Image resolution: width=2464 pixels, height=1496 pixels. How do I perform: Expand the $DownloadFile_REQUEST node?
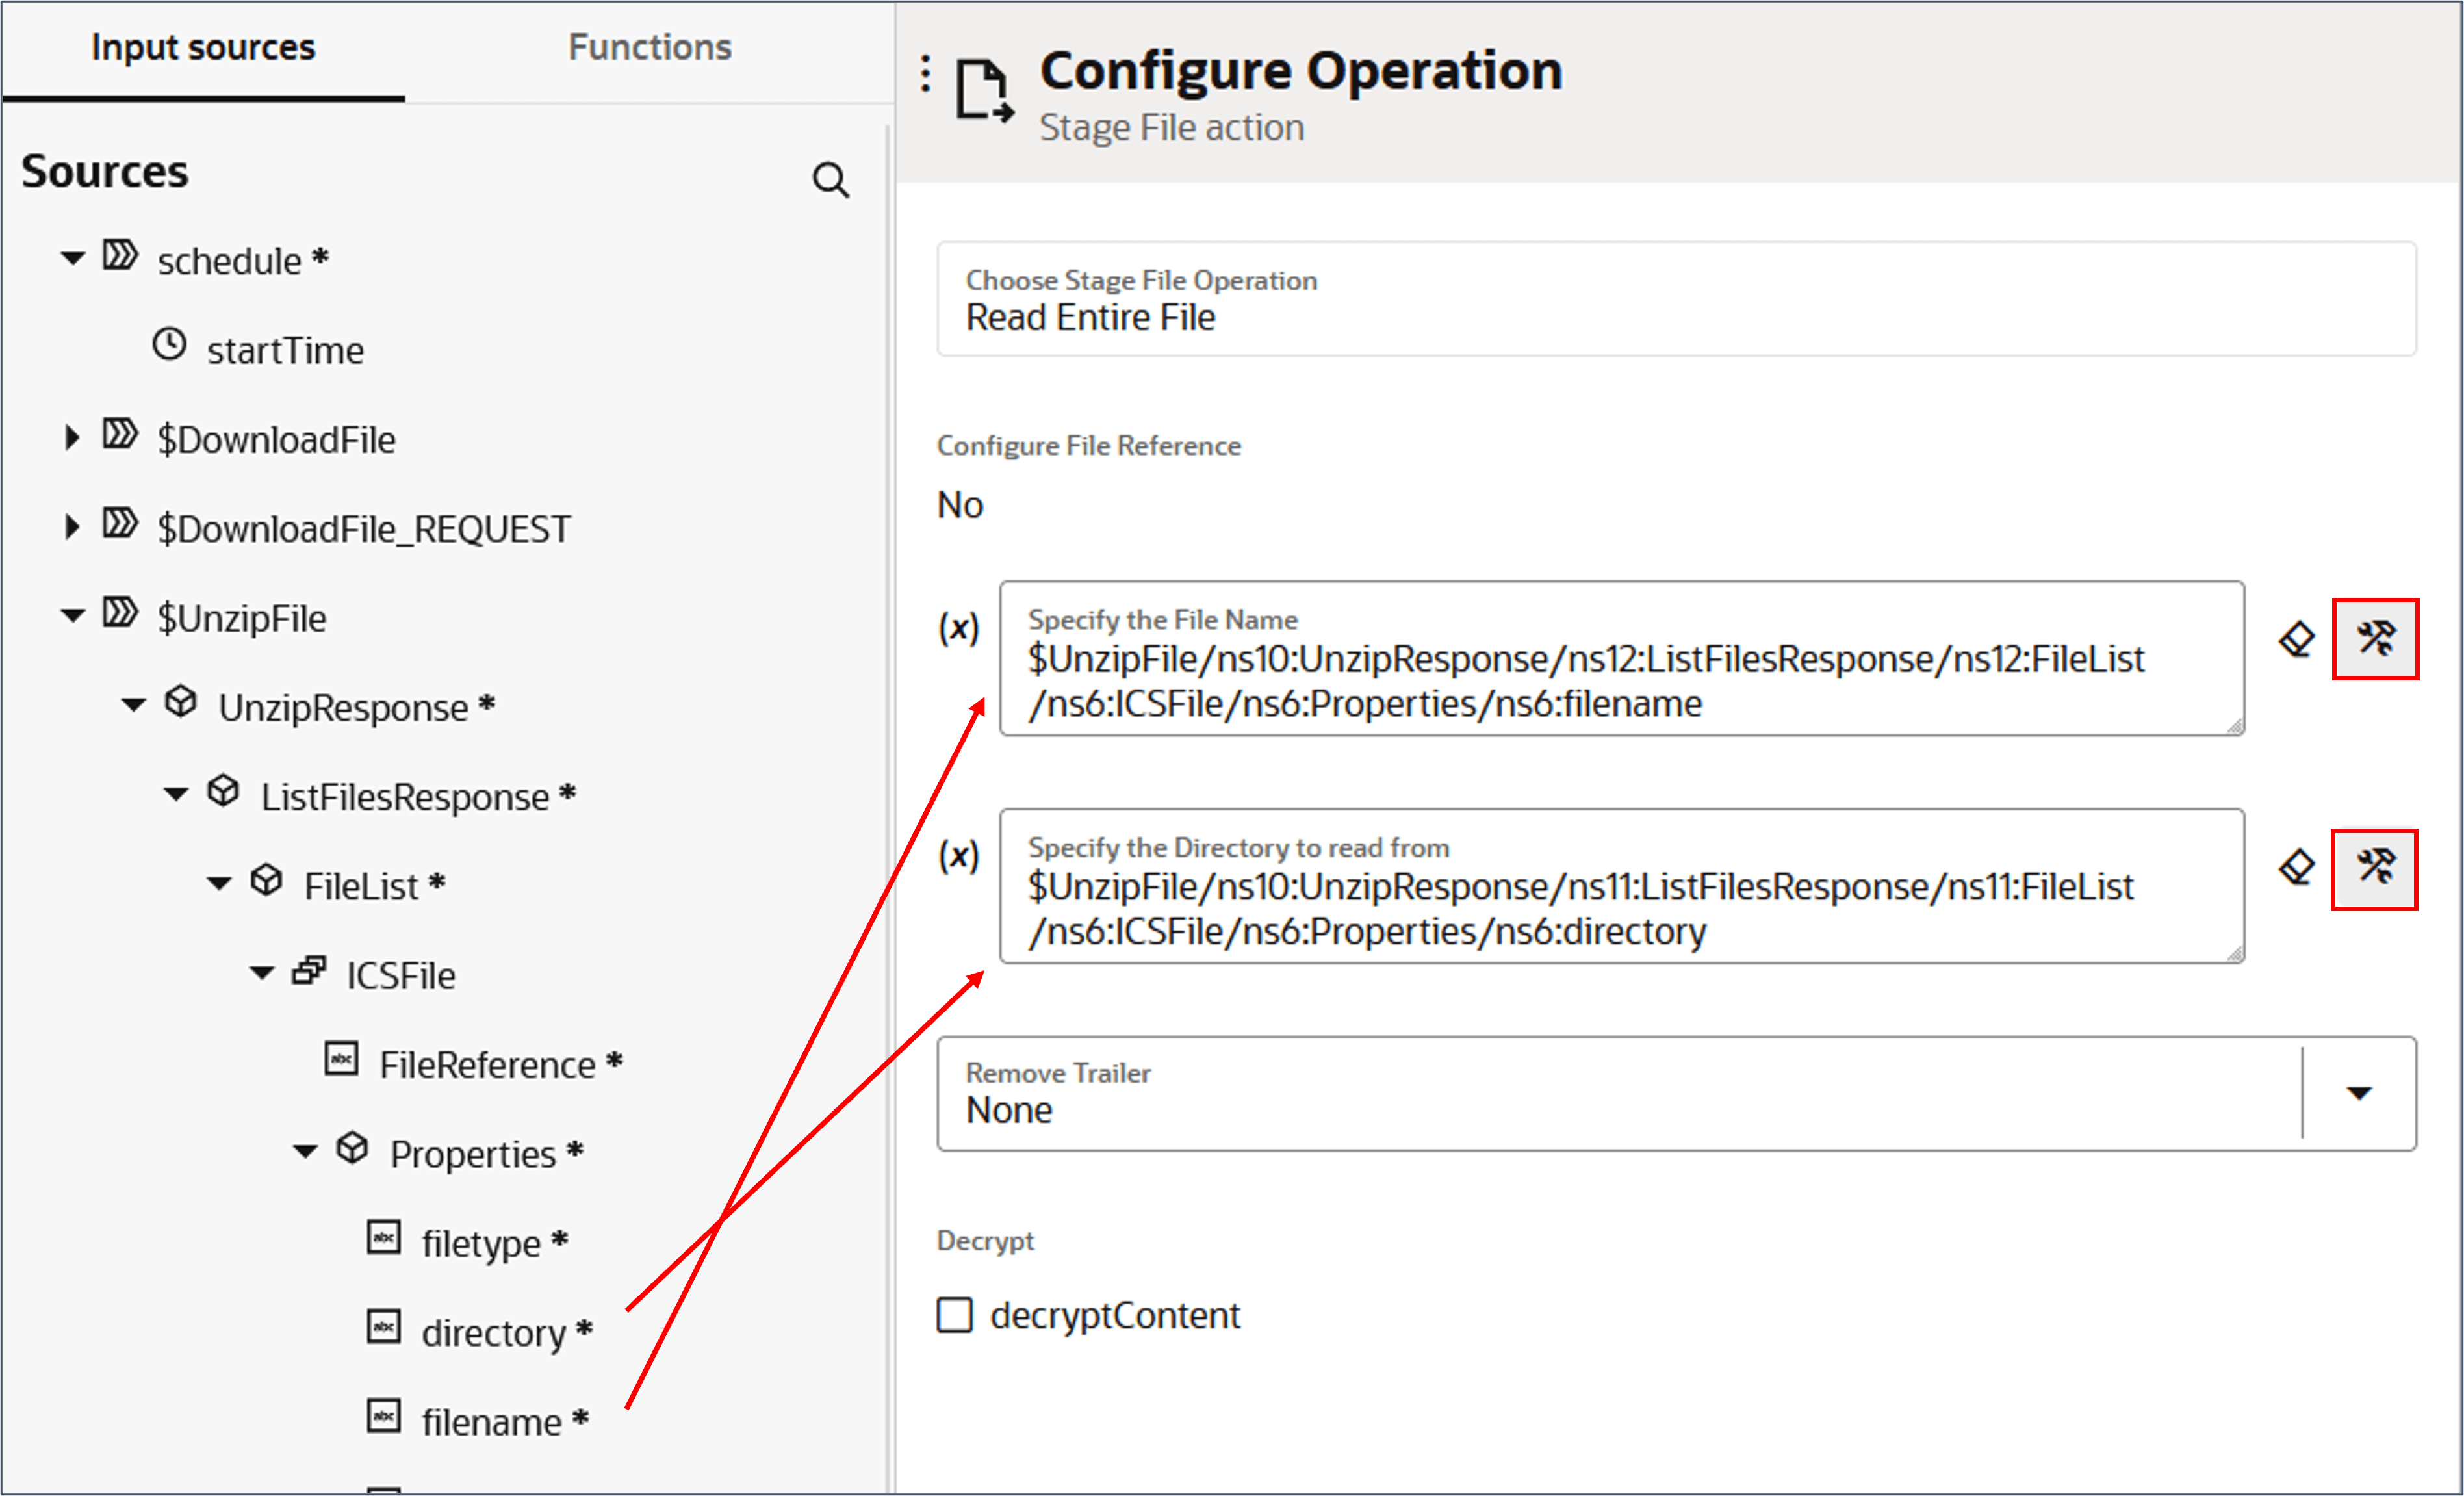[72, 527]
